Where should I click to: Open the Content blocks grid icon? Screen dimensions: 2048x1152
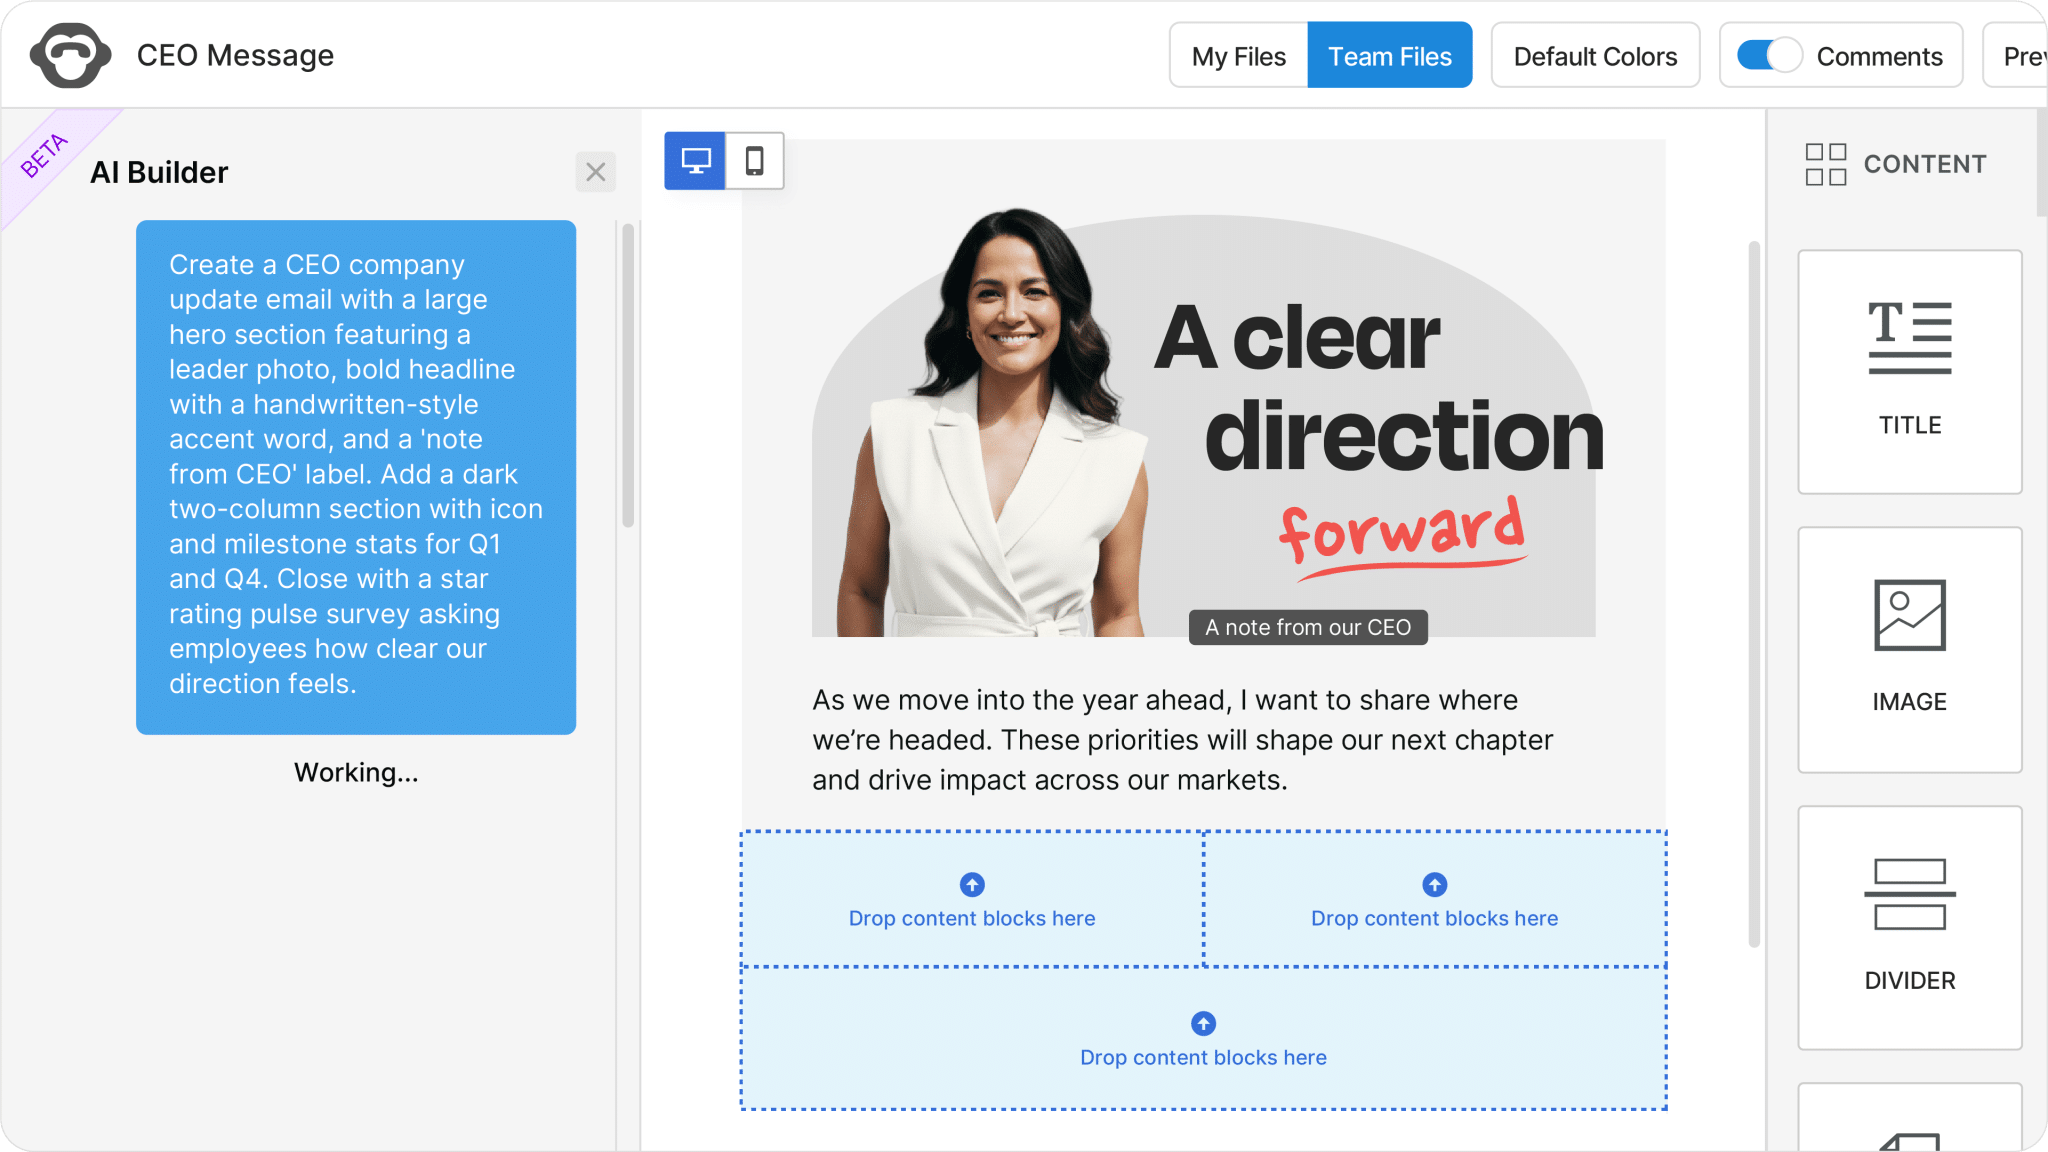[1826, 164]
